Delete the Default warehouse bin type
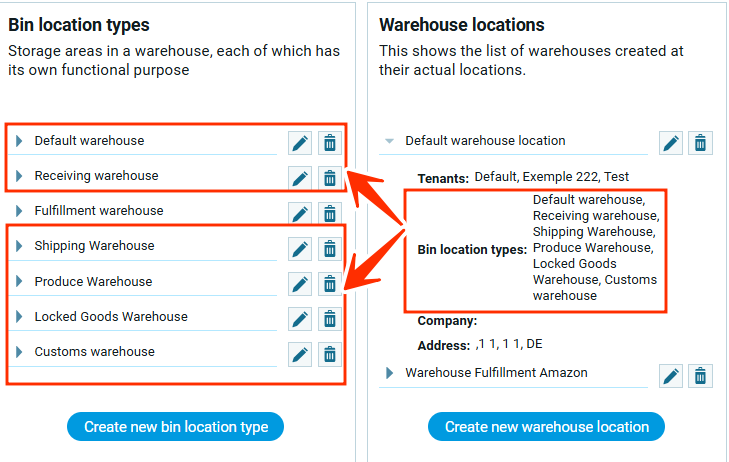 (x=329, y=142)
